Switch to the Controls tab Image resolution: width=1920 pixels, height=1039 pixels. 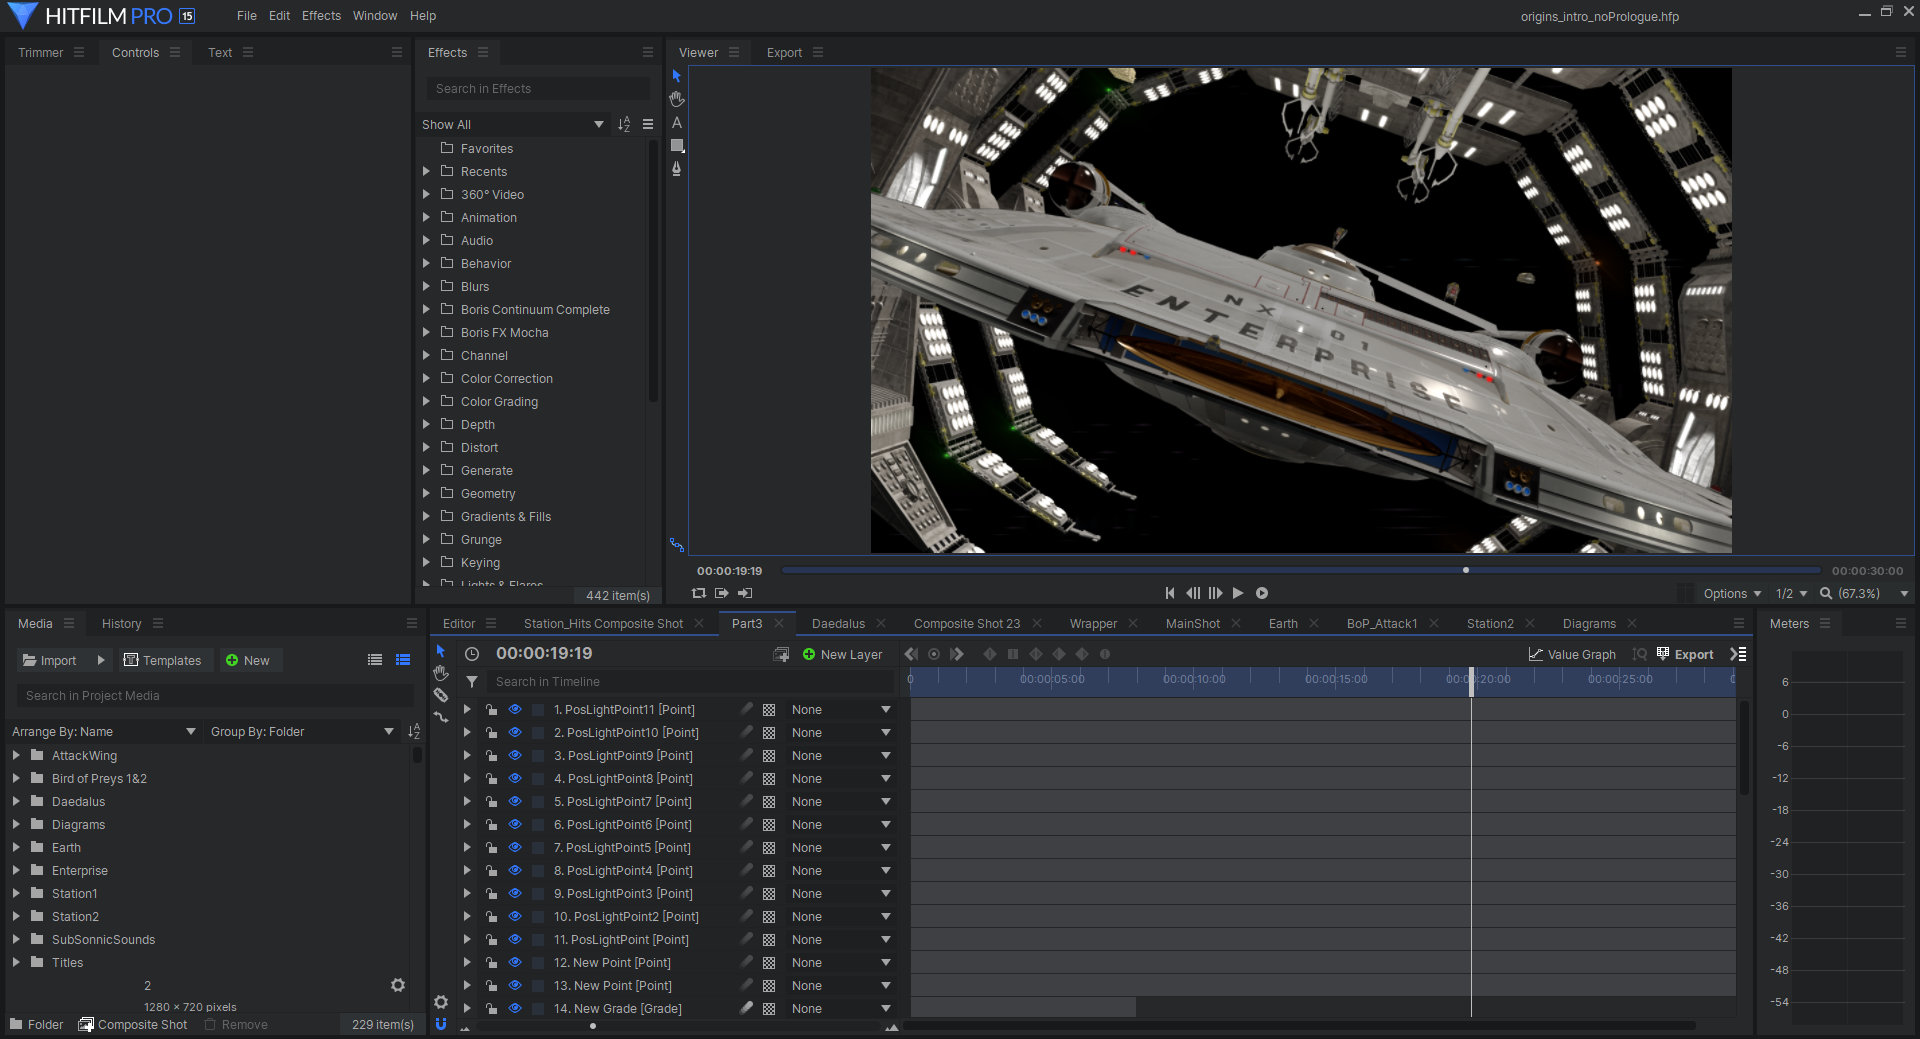pyautogui.click(x=135, y=53)
